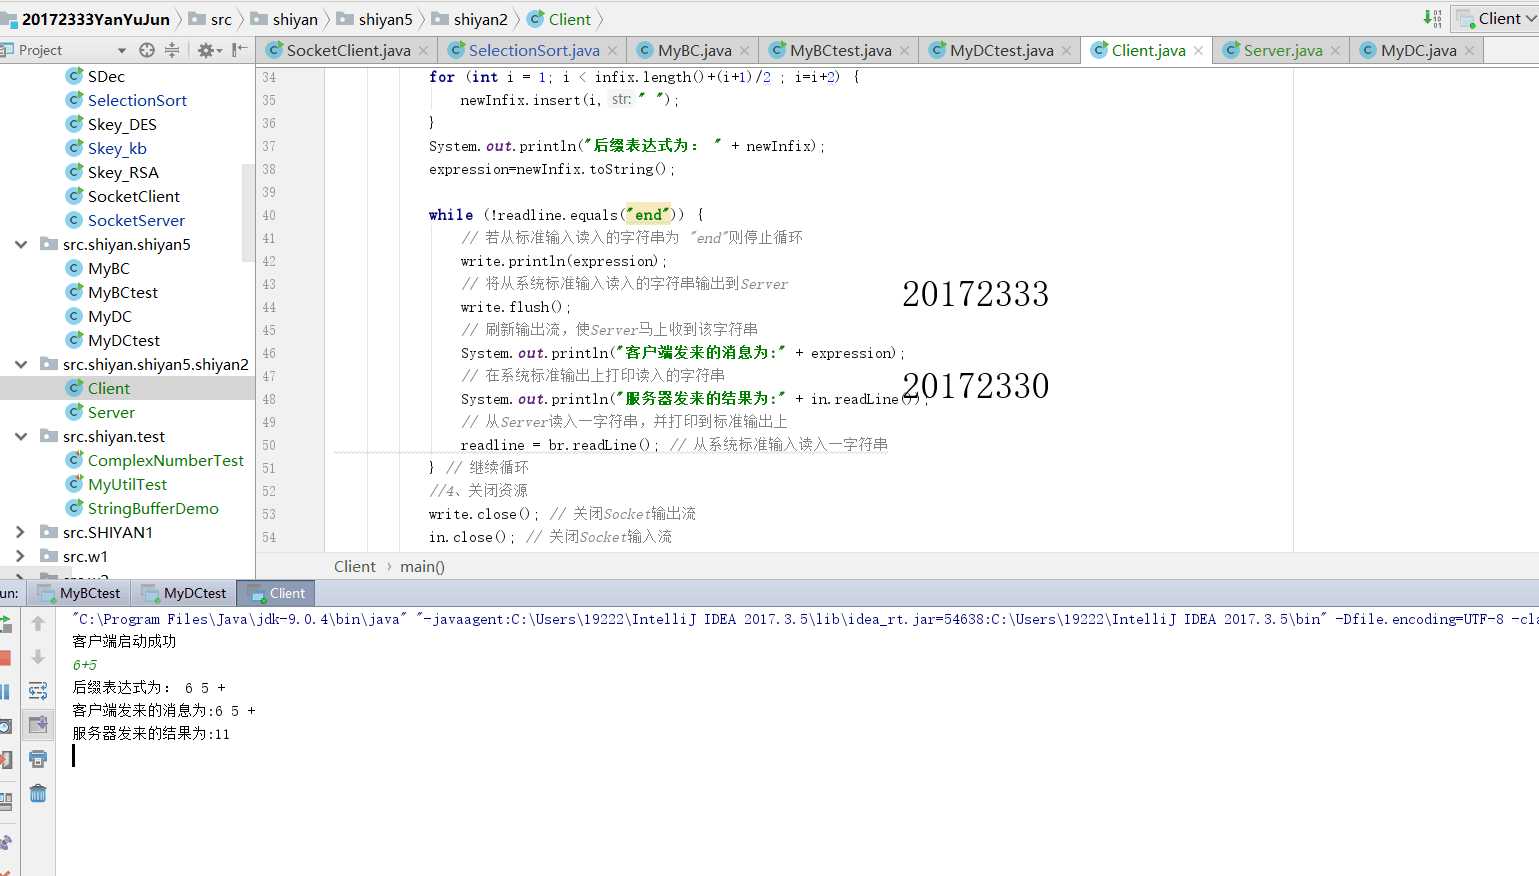The image size is (1539, 876).
Task: Select StringBufferDemo in project tree
Action: [142, 508]
